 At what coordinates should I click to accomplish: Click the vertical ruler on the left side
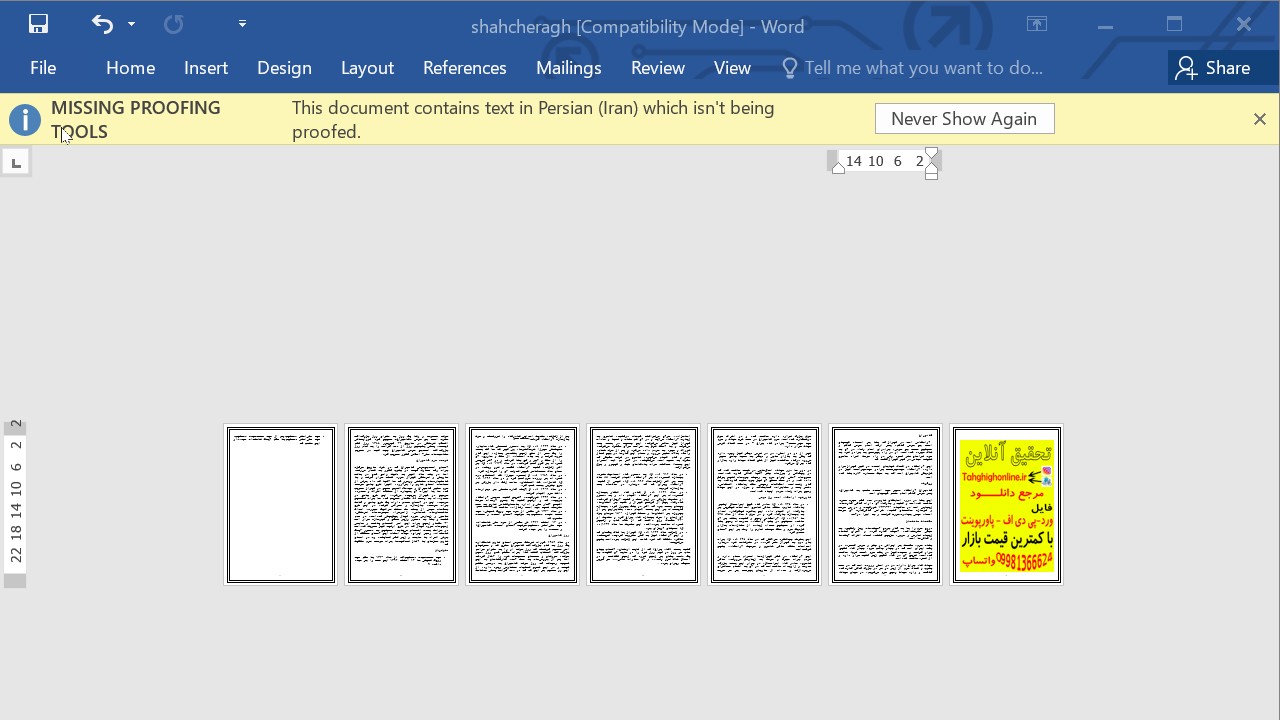[x=15, y=505]
